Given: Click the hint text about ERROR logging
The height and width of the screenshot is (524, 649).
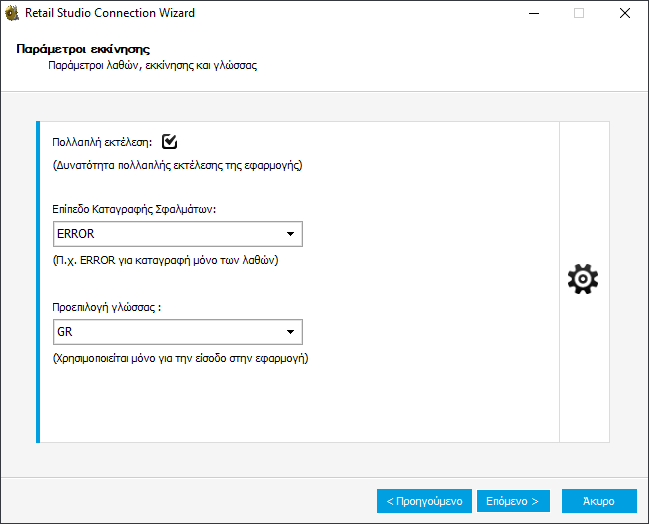Looking at the screenshot, I should pyautogui.click(x=165, y=260).
